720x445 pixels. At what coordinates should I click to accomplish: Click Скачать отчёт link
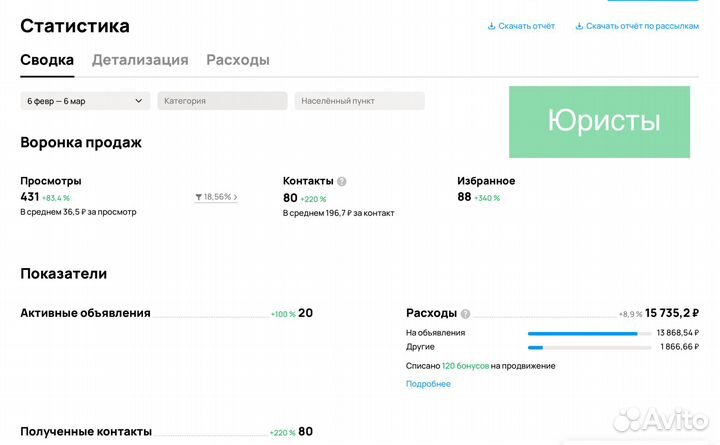tap(526, 26)
